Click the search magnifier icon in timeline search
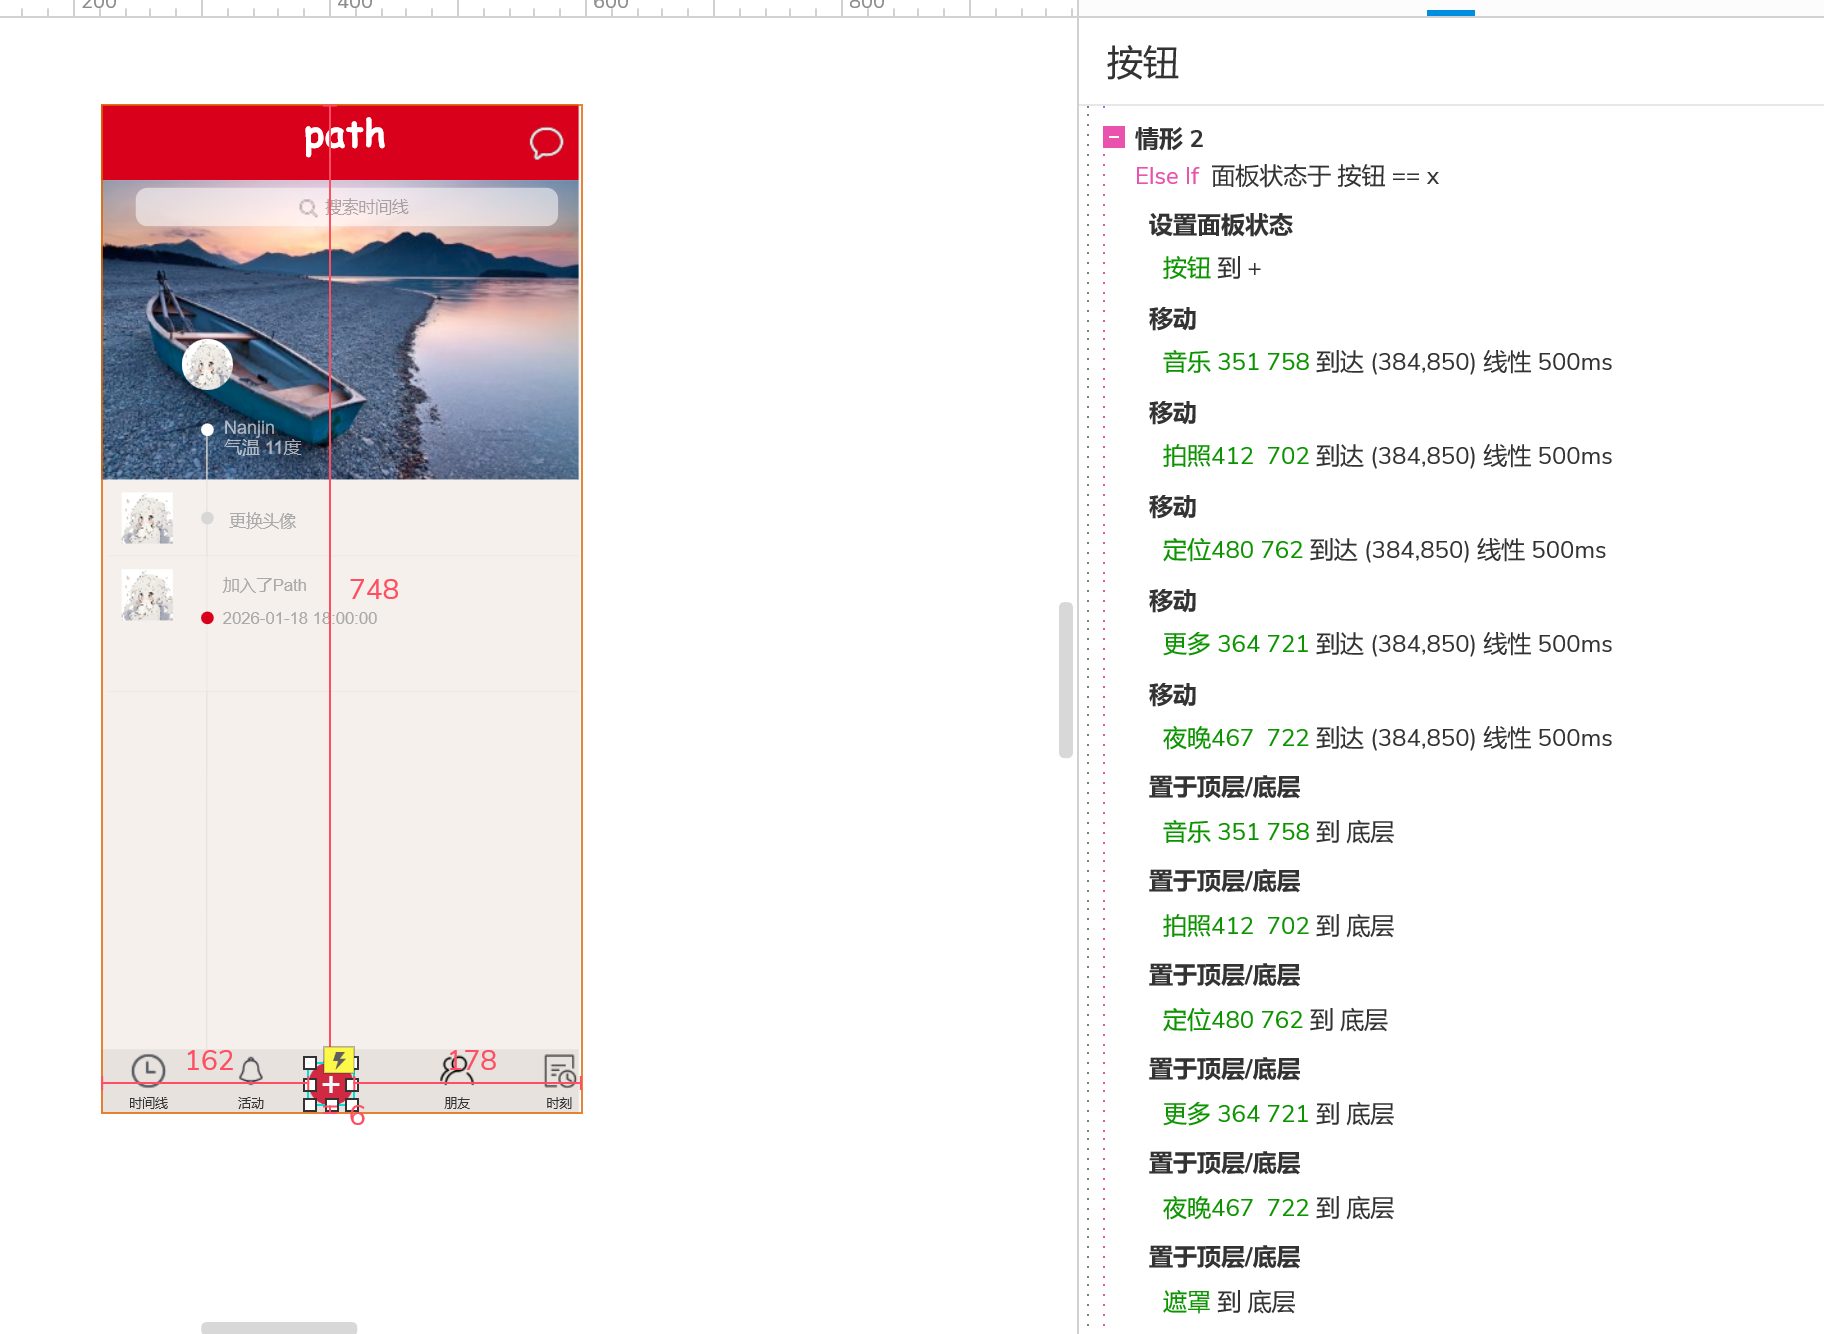 tap(308, 208)
